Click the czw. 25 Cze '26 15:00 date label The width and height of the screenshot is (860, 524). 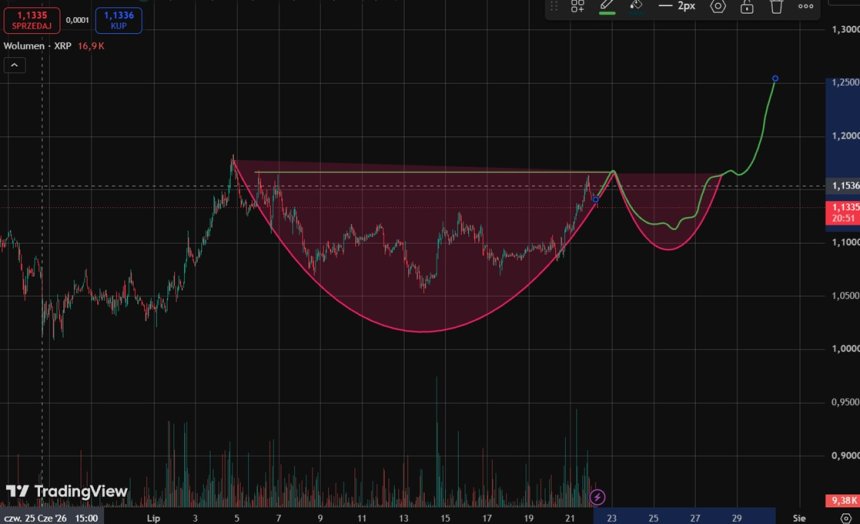52,518
